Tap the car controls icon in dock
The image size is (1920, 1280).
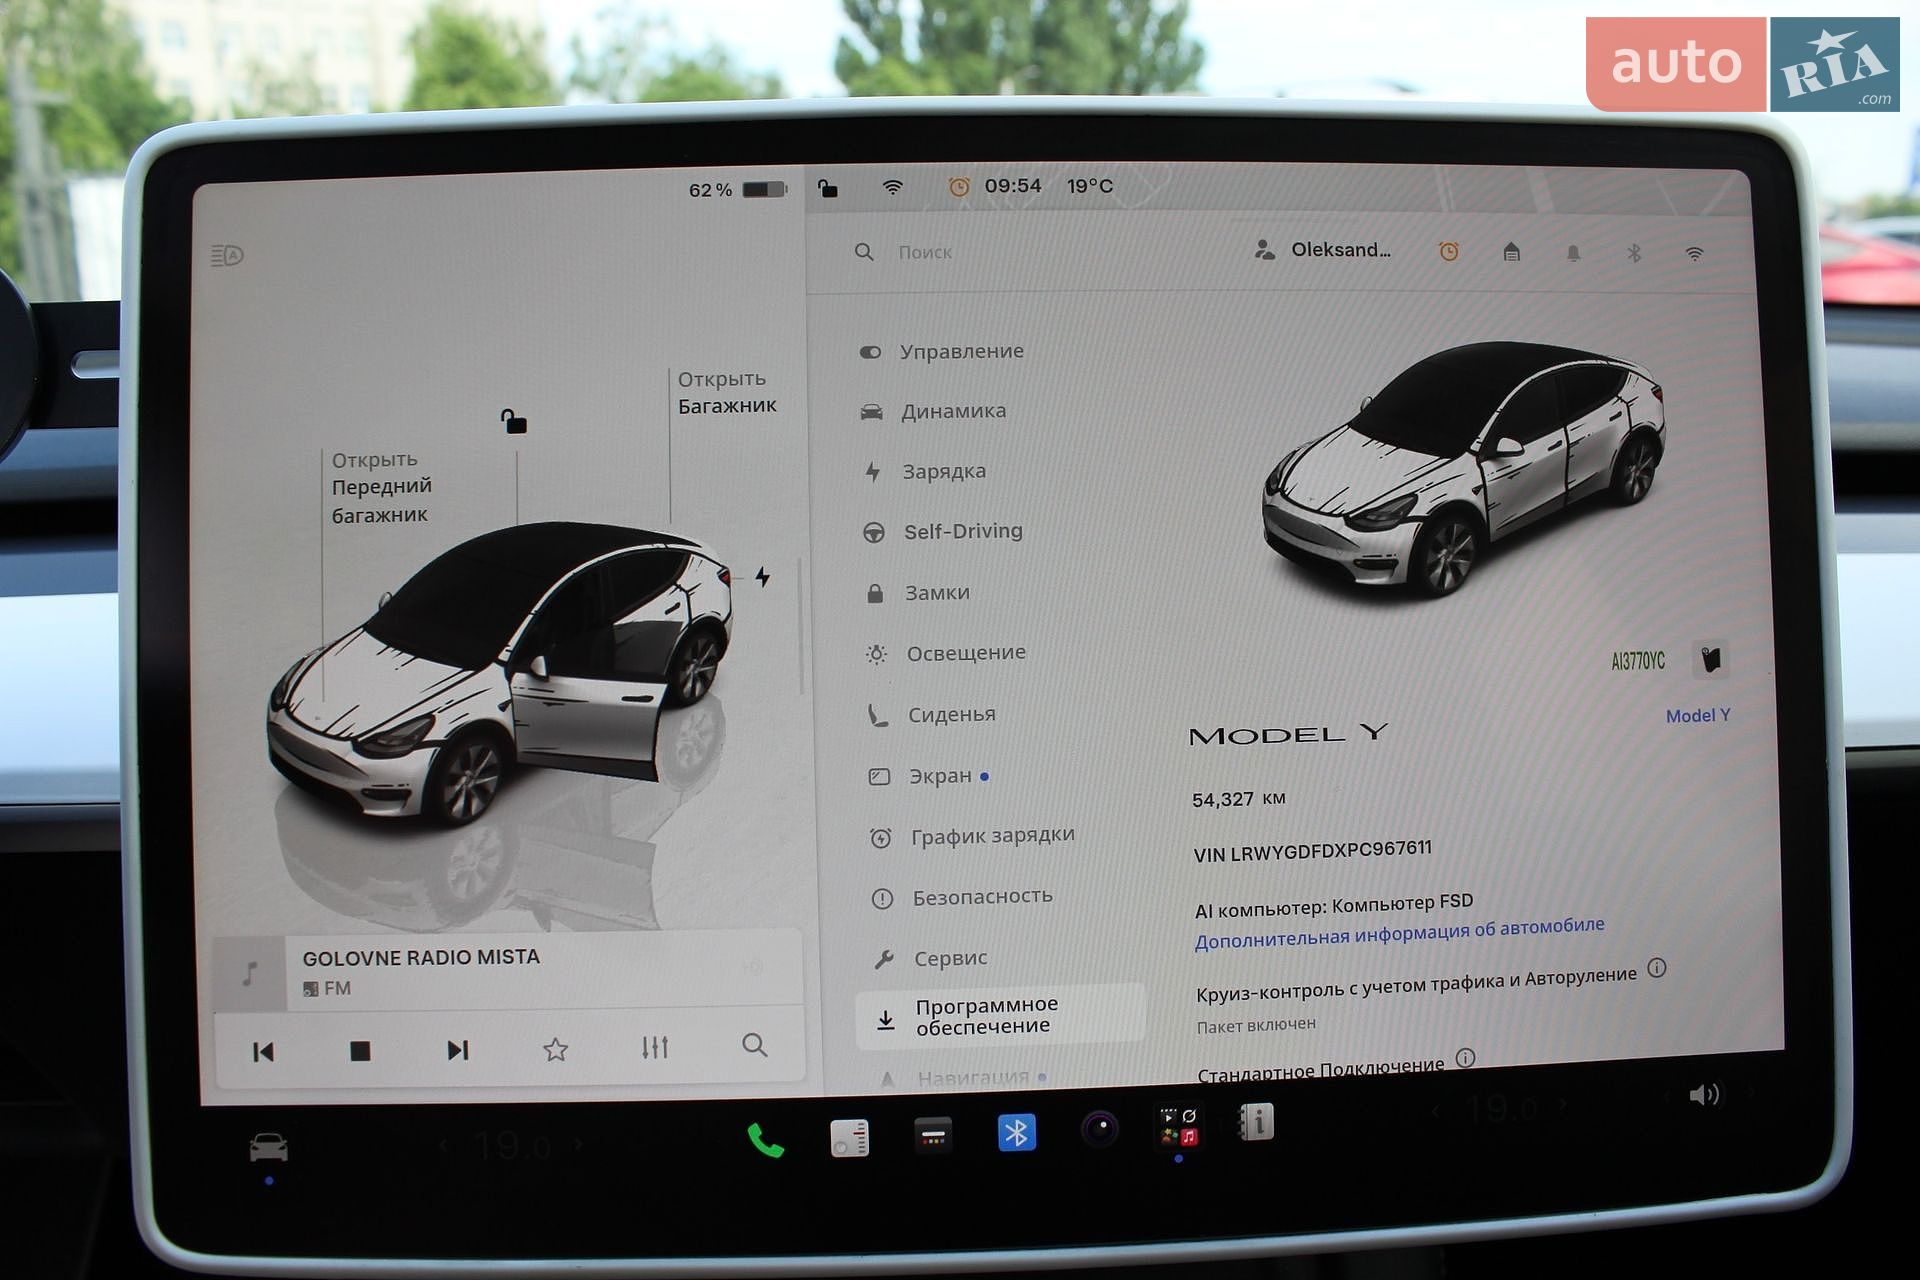pyautogui.click(x=268, y=1146)
